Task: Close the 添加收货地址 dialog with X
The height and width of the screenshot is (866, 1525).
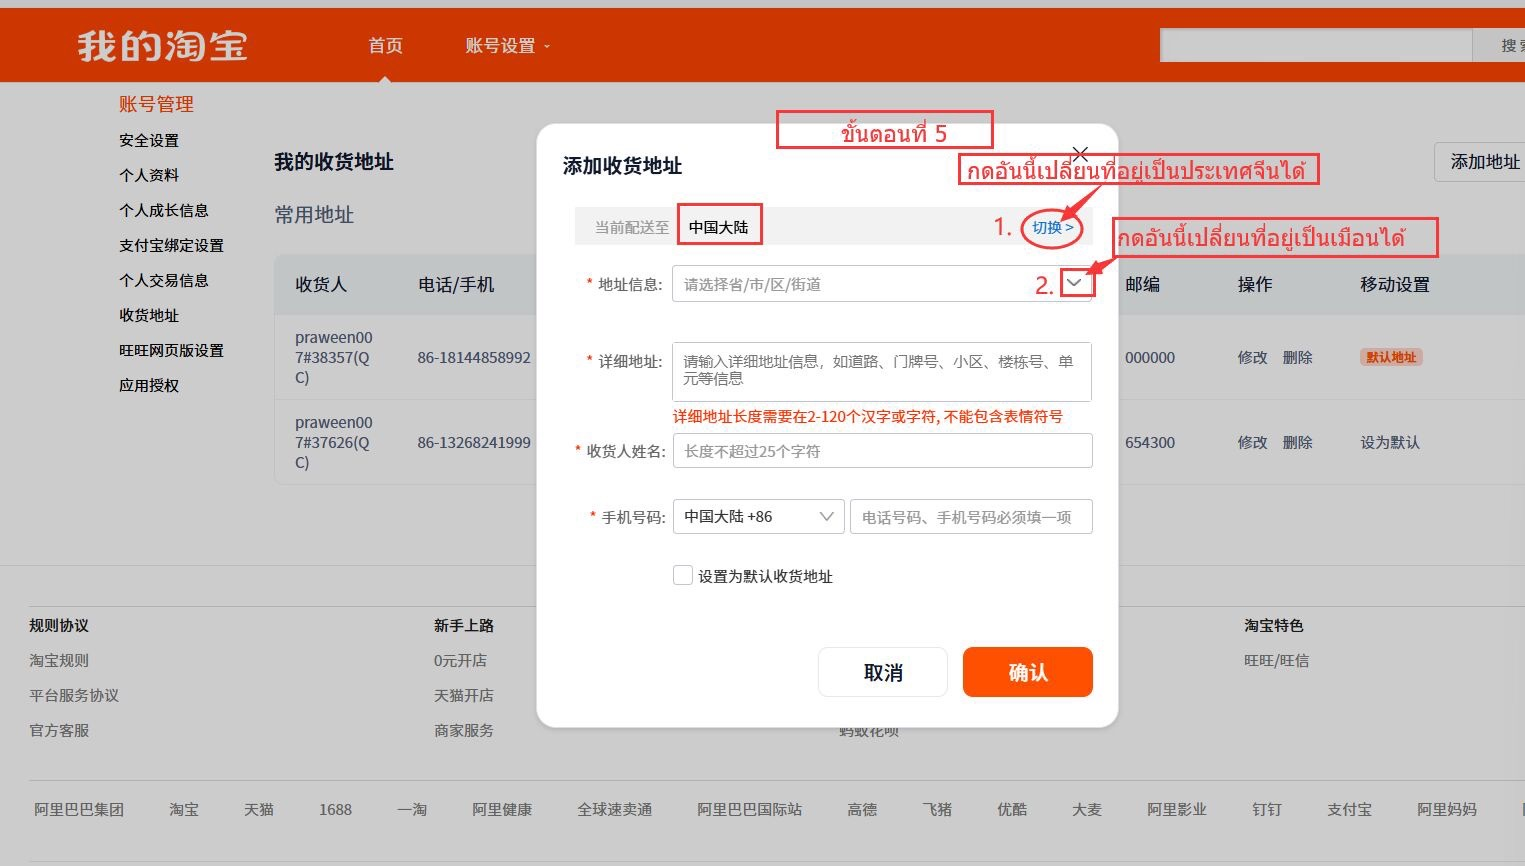Action: point(1080,154)
